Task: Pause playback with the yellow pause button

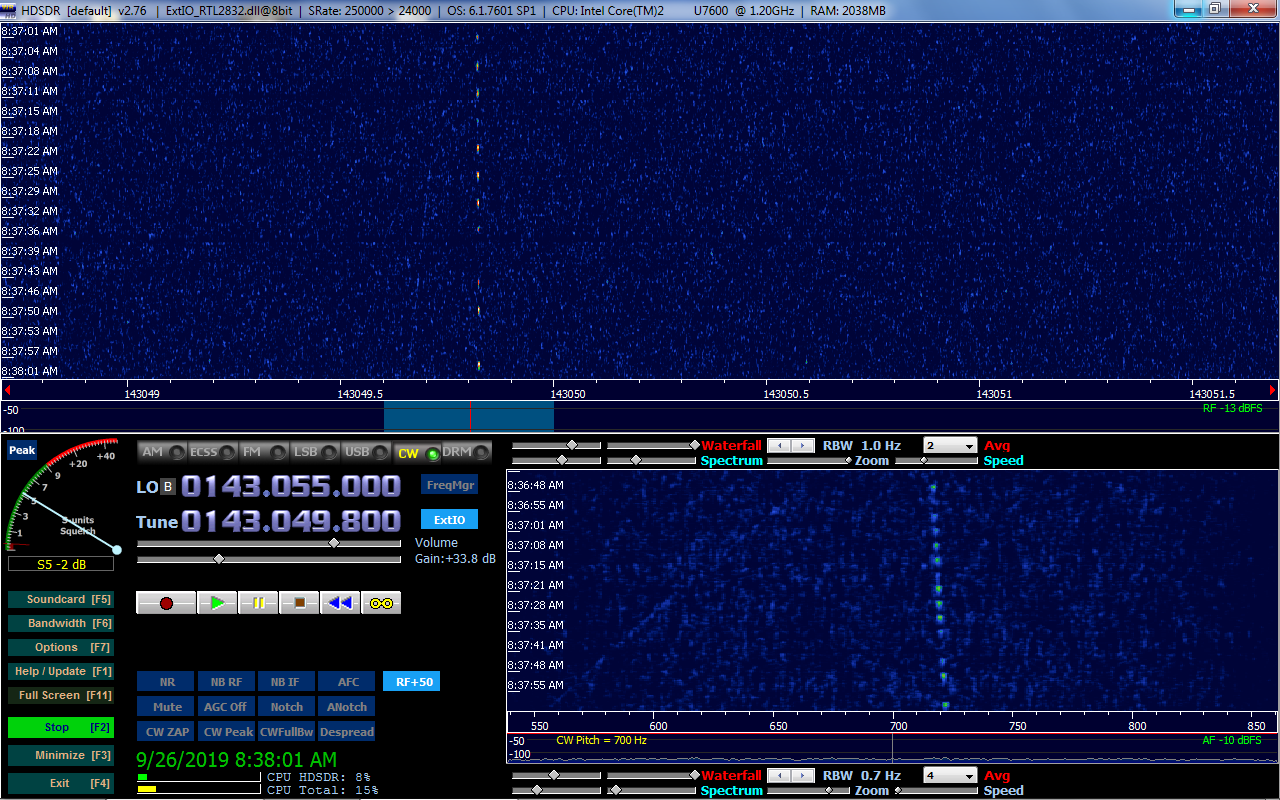Action: tap(258, 603)
